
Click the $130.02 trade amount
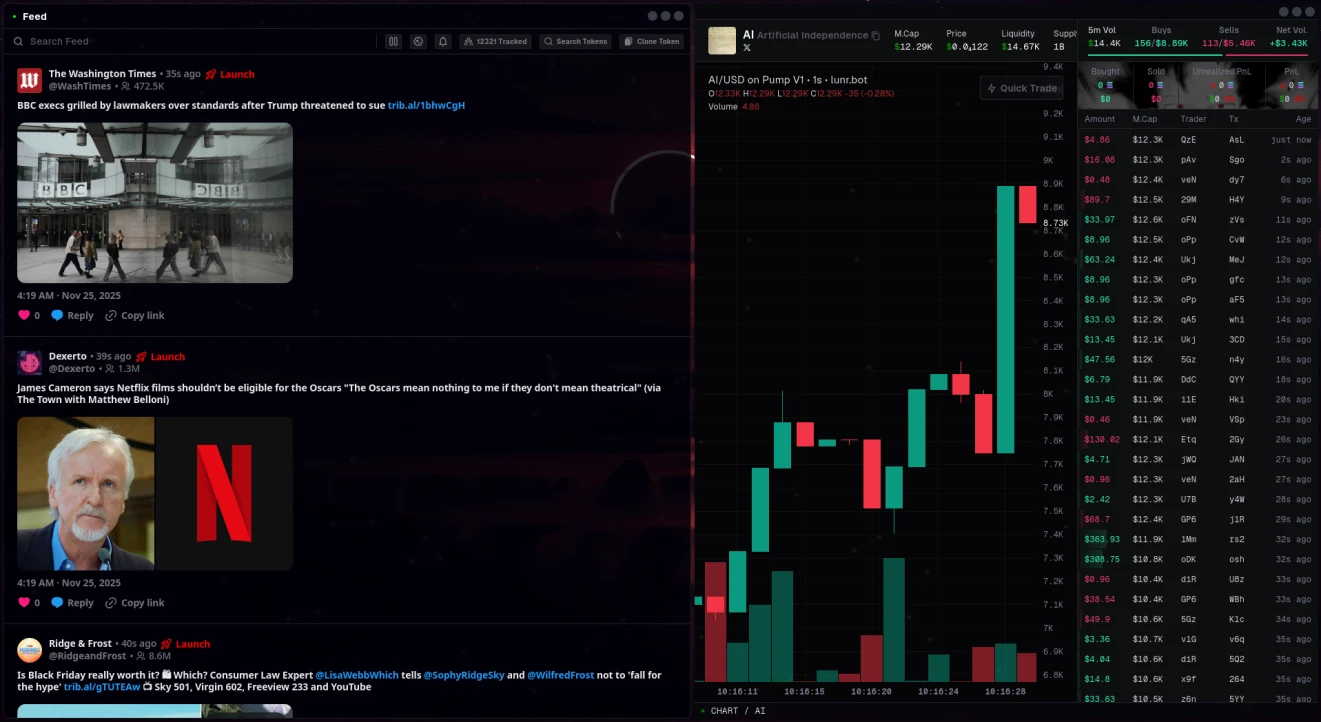pos(1102,439)
